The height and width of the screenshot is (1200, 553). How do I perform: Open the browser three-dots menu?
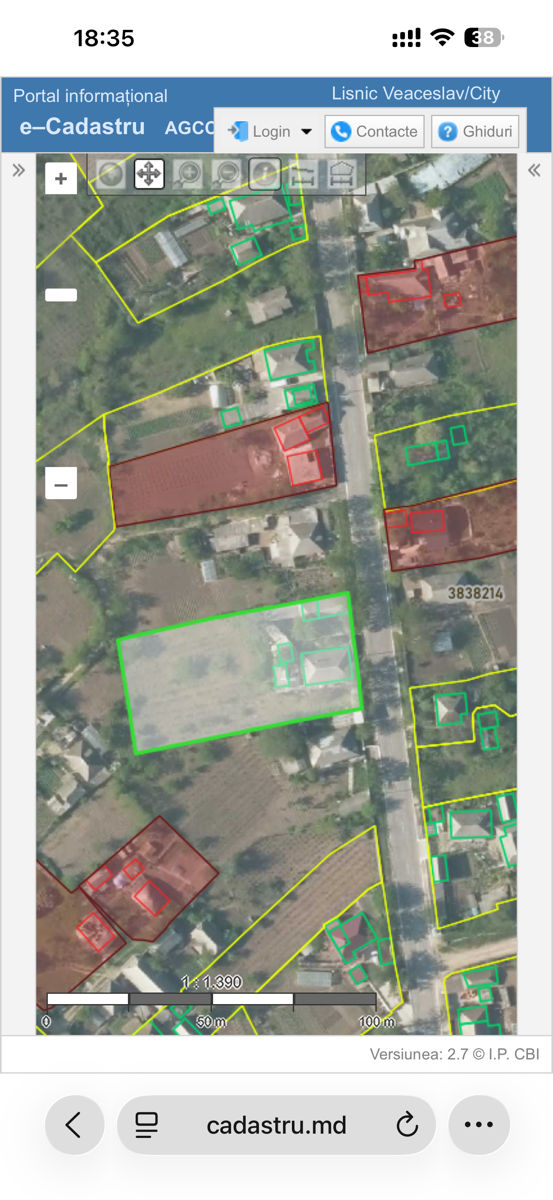coord(479,1125)
